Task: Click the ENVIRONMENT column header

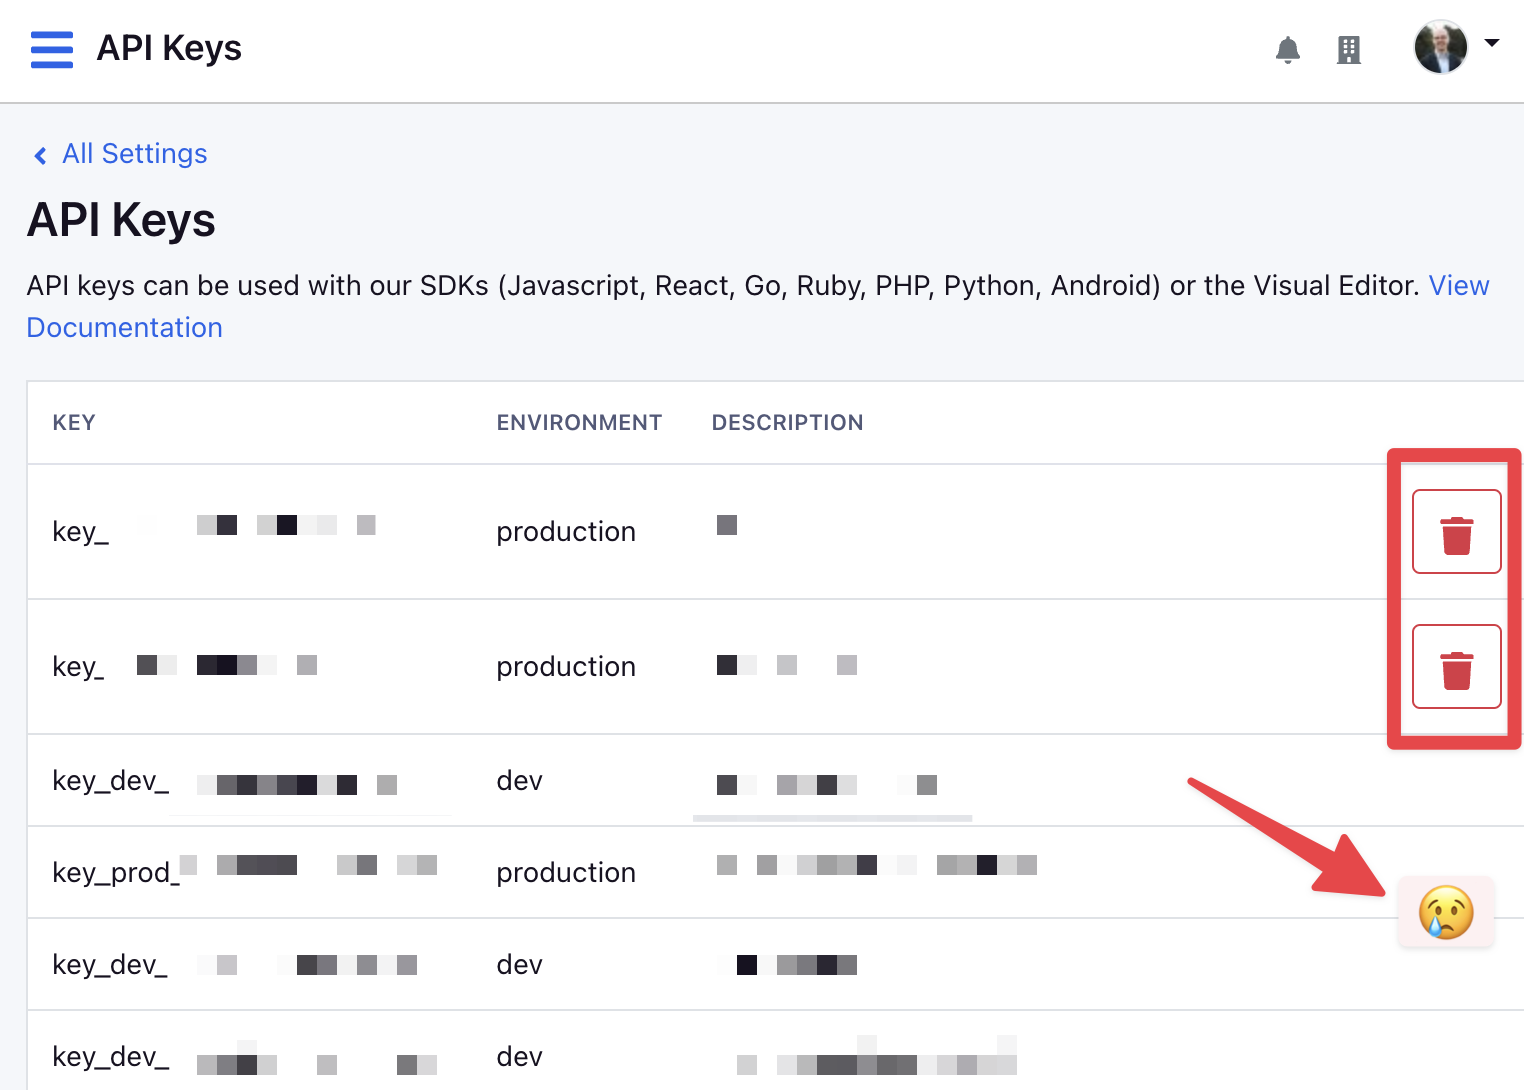Action: (579, 423)
